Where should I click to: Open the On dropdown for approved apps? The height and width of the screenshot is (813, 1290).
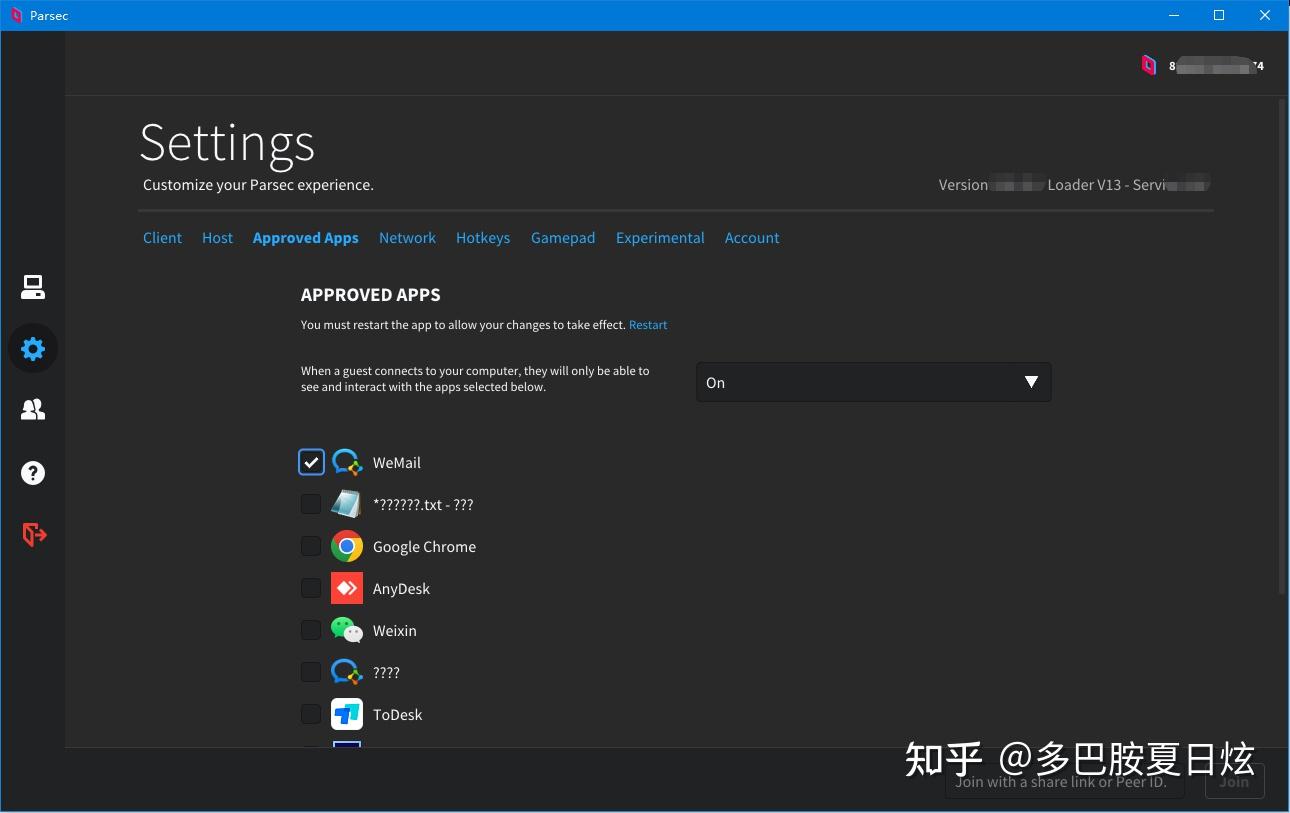coord(872,382)
